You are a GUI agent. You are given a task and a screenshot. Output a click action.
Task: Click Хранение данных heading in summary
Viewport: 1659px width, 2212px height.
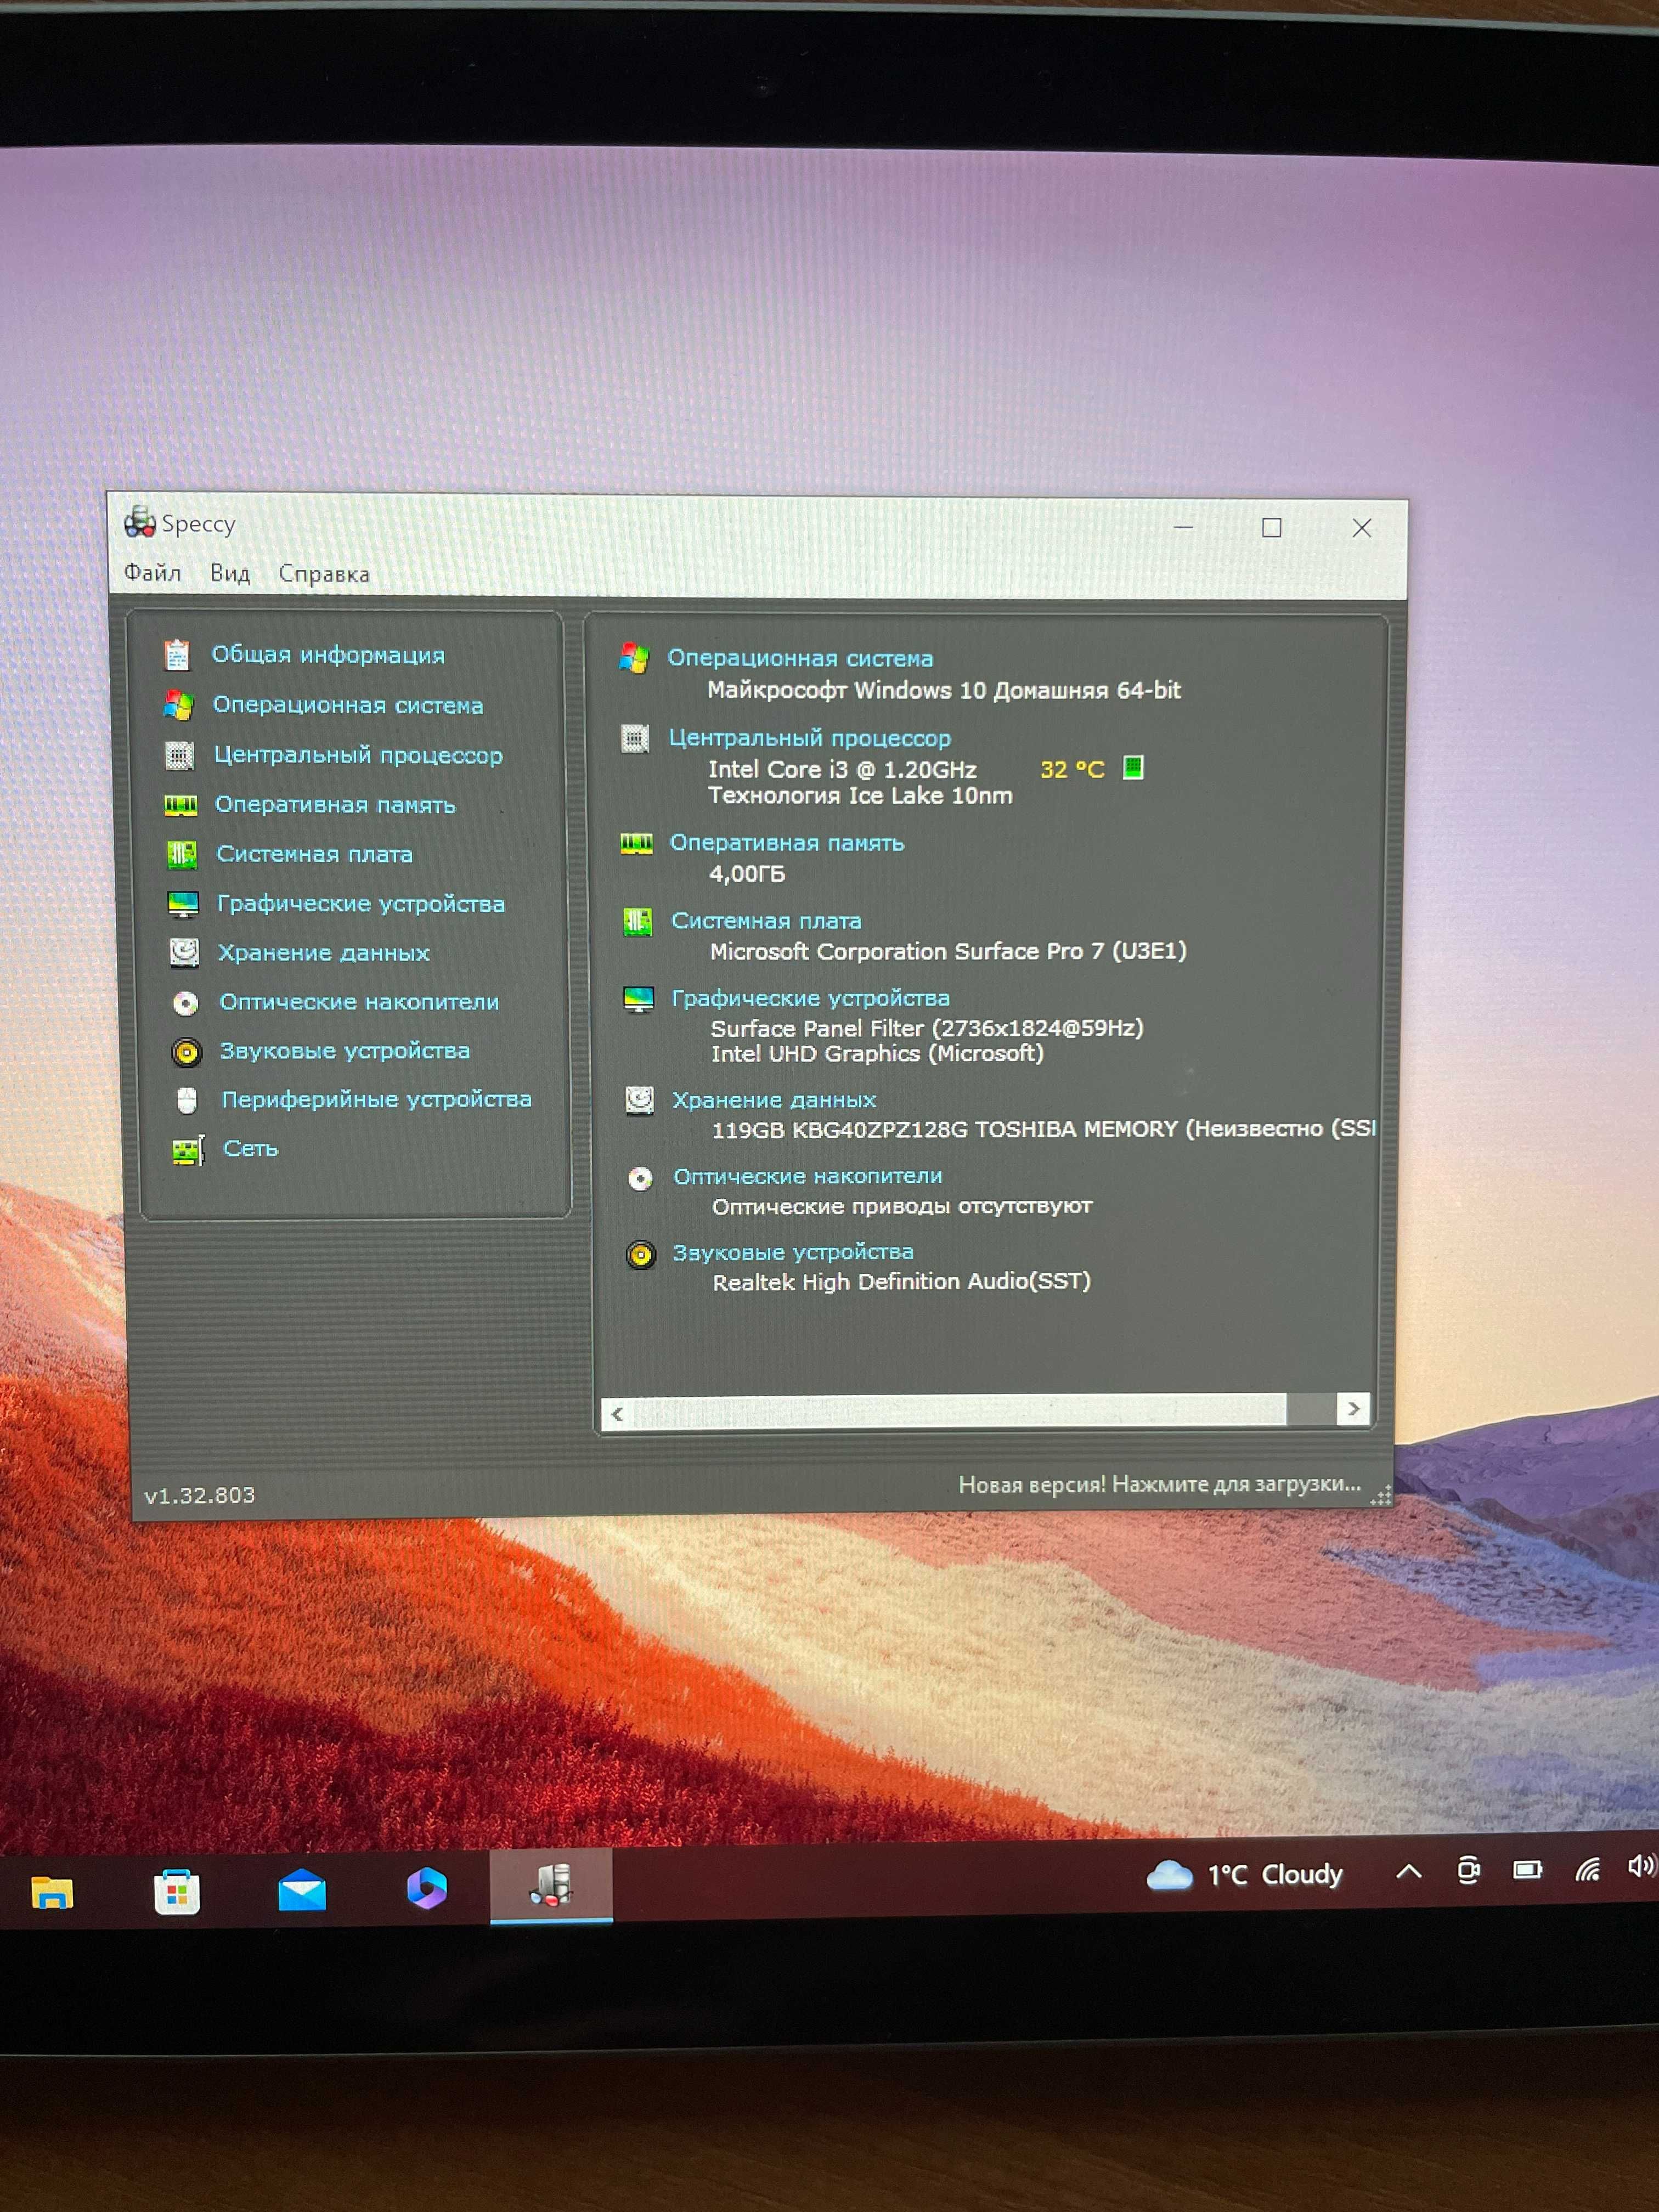click(x=774, y=1100)
